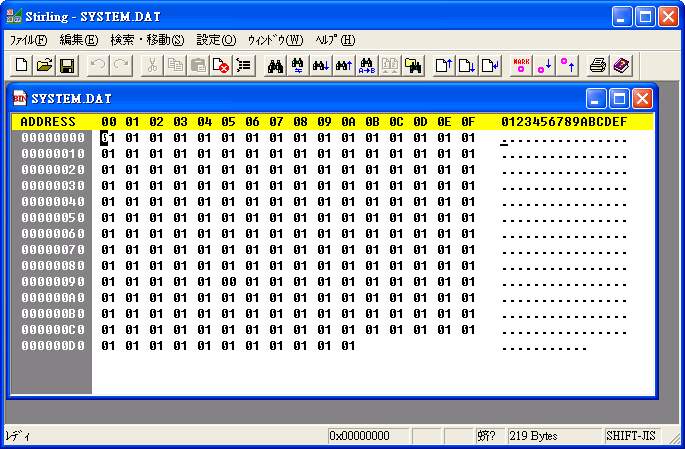This screenshot has width=685, height=449.
Task: Click the 0x00000000 offset status field
Action: pyautogui.click(x=366, y=437)
